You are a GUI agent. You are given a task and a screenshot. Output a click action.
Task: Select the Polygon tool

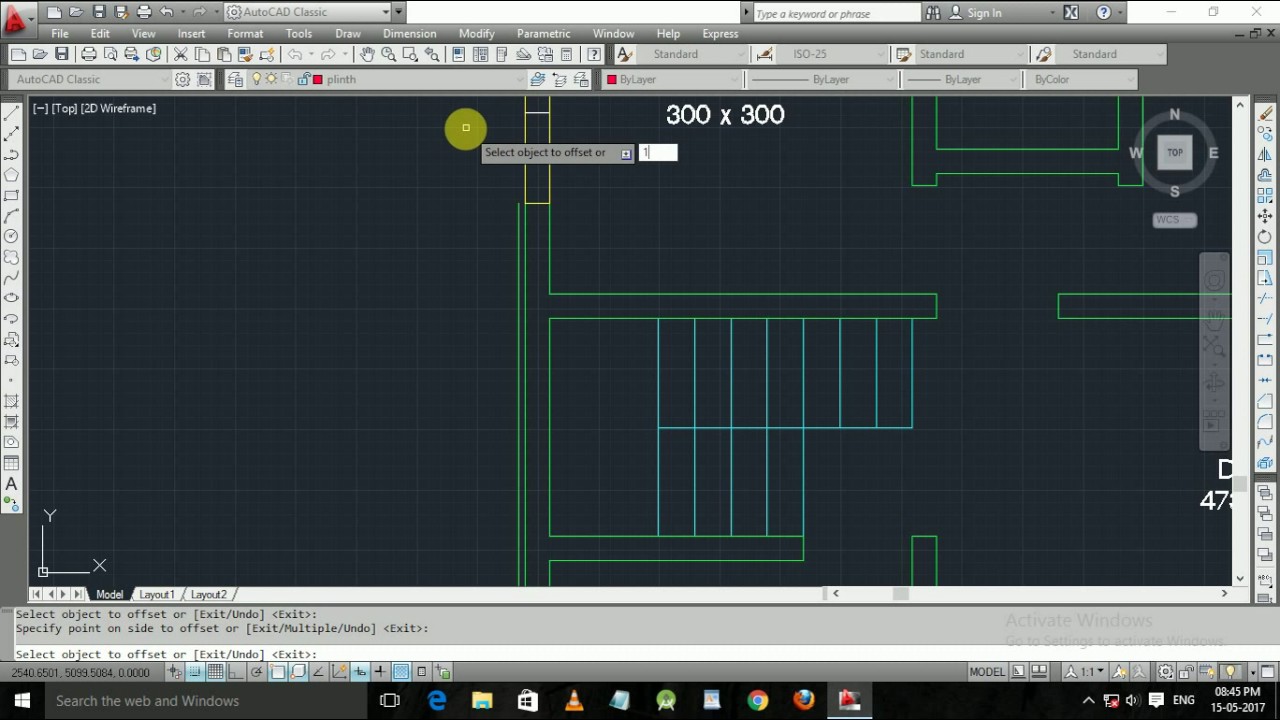tap(12, 175)
